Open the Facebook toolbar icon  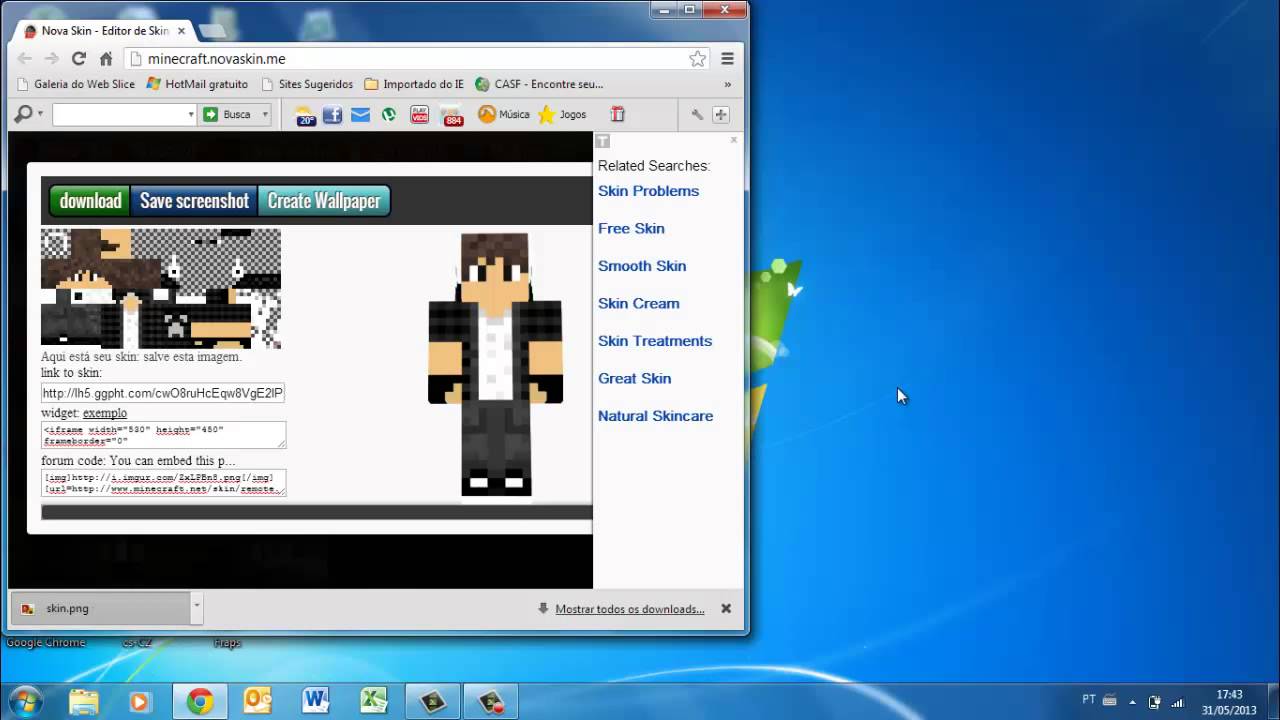[x=333, y=115]
